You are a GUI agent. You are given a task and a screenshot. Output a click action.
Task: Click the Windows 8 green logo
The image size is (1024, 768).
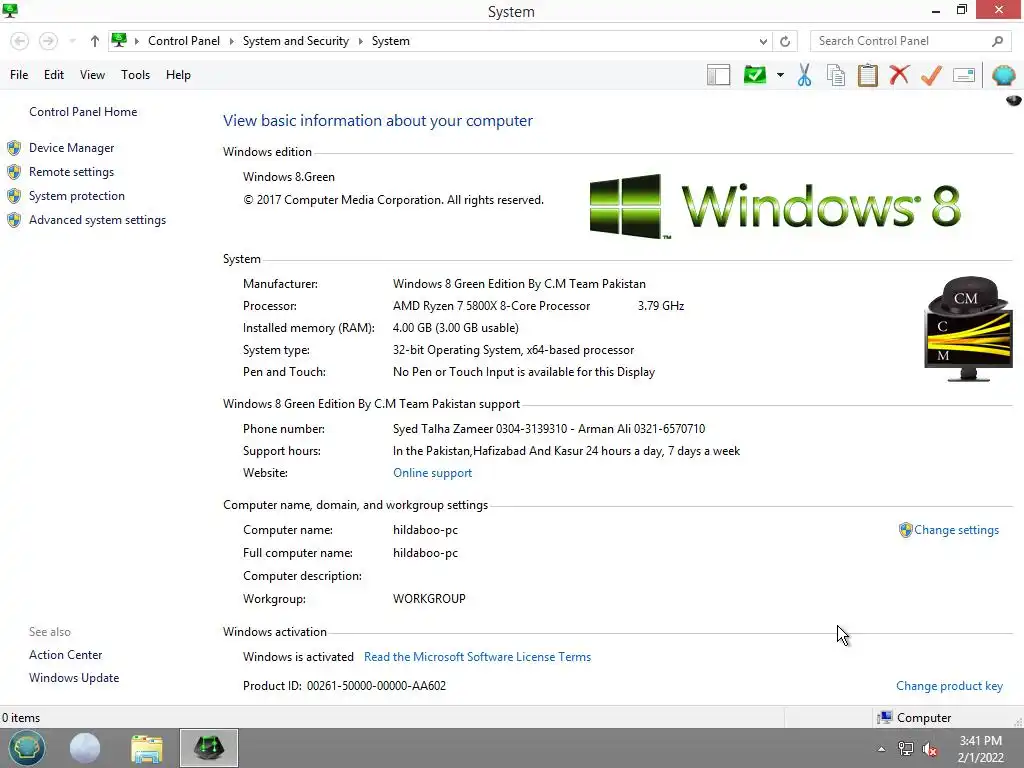[x=775, y=206]
